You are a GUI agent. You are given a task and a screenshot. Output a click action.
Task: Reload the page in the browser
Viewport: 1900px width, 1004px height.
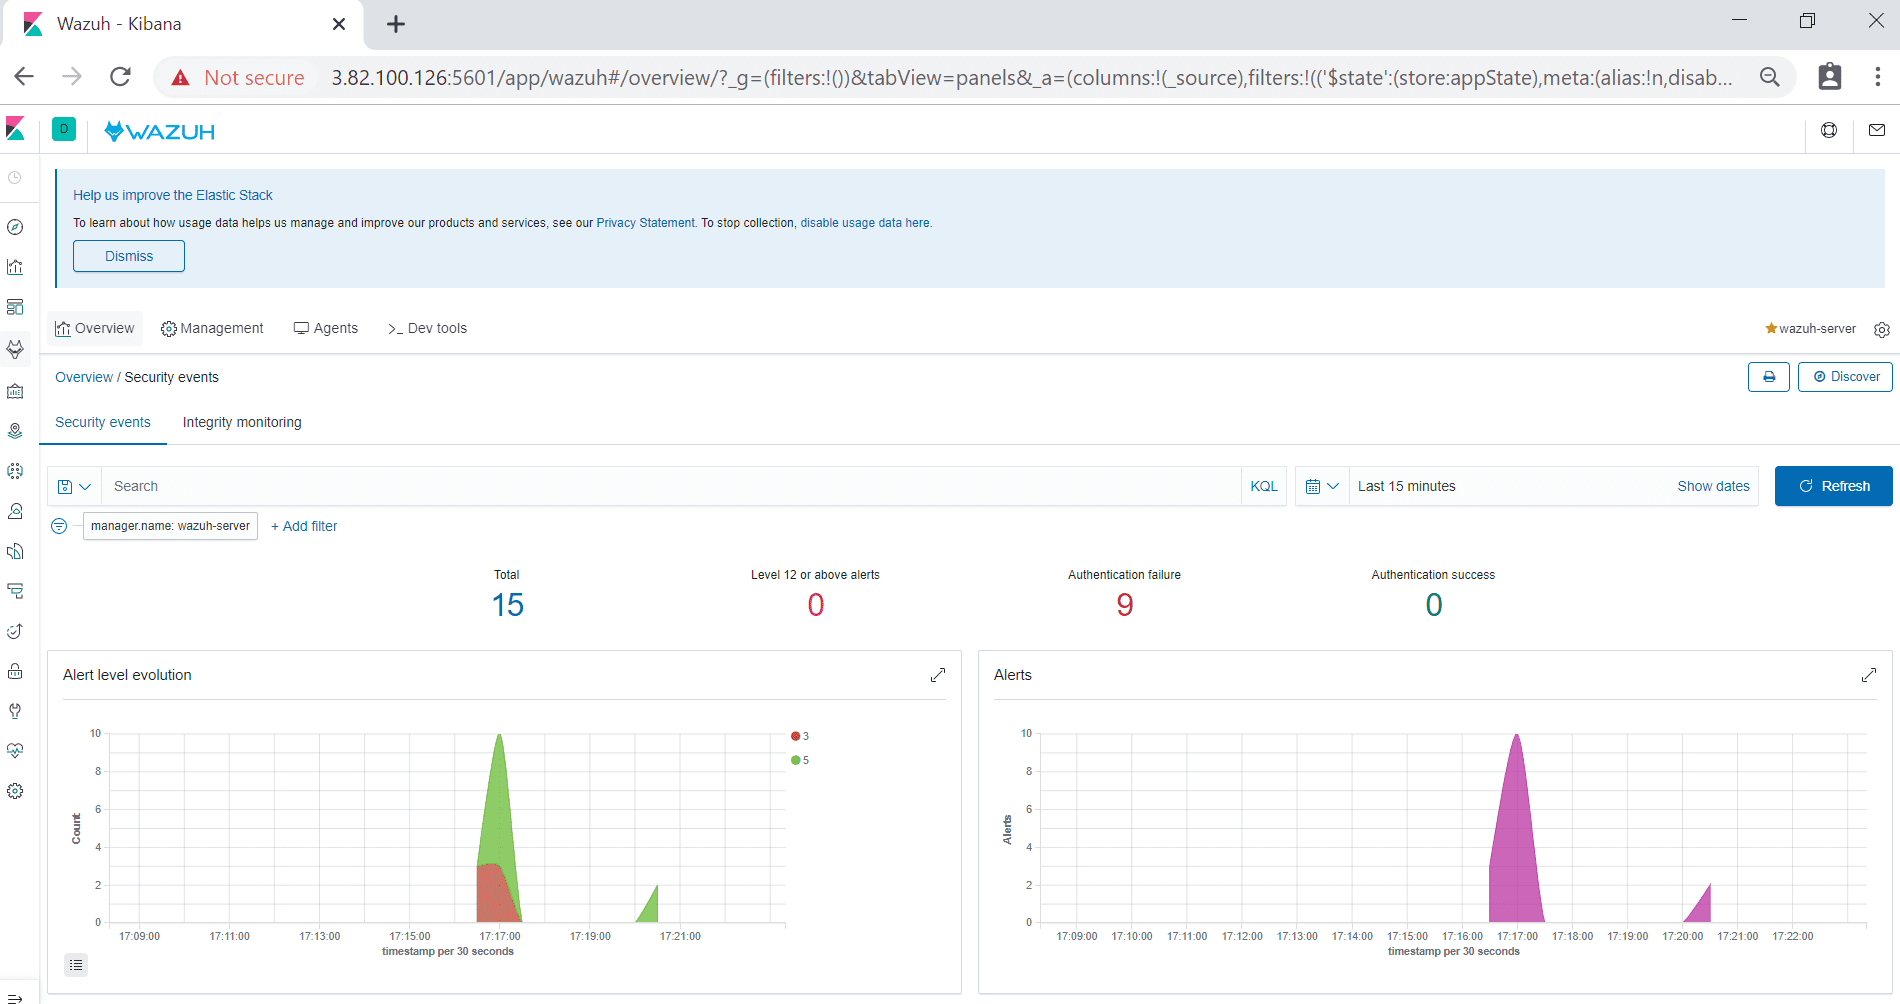[121, 77]
